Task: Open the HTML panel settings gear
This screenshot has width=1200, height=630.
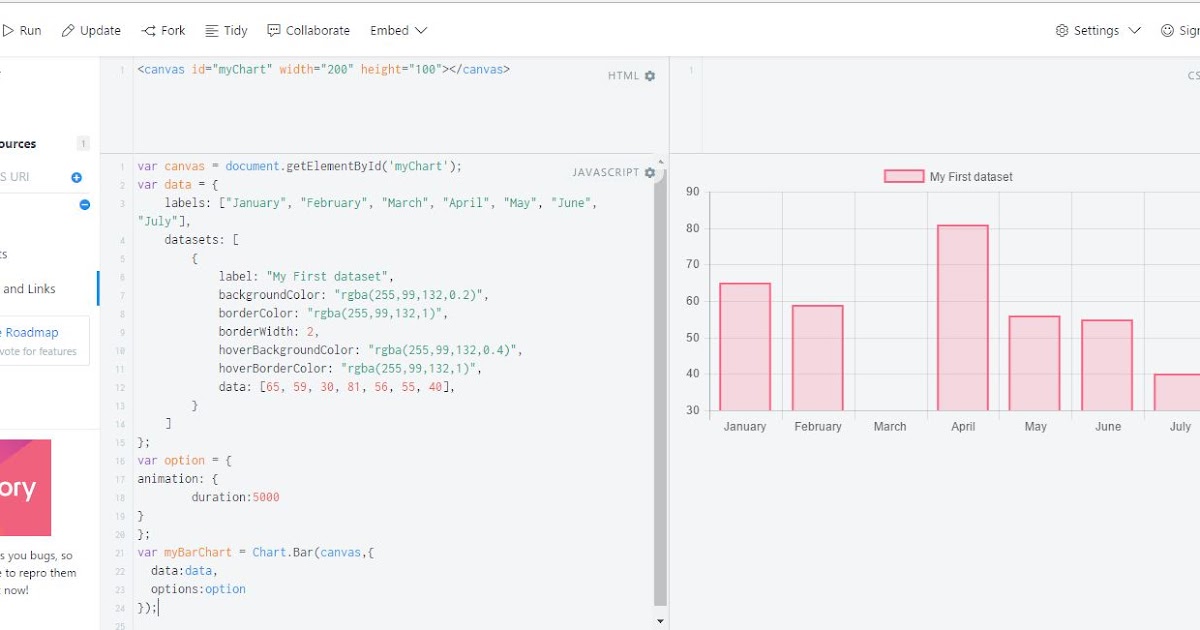Action: coord(649,75)
